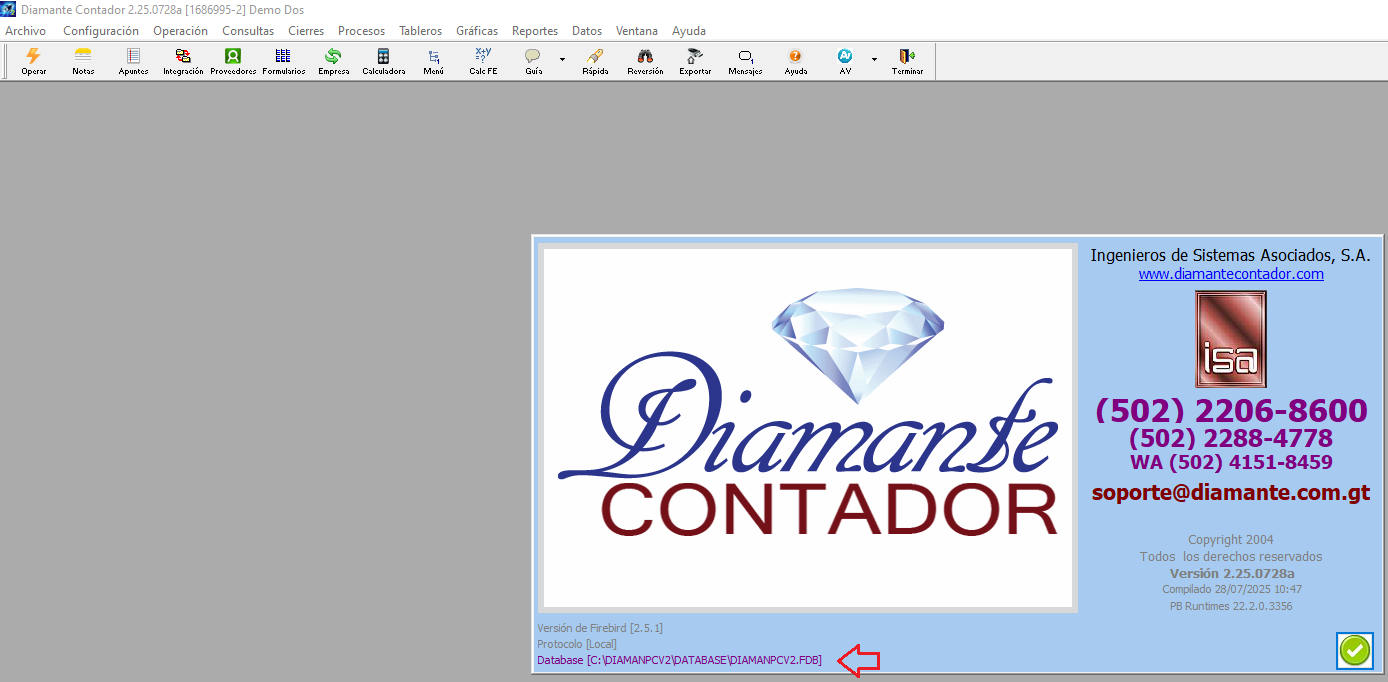Click Compilado 28/07/2025 10:47 text
This screenshot has height=682, width=1388.
pyautogui.click(x=1232, y=589)
